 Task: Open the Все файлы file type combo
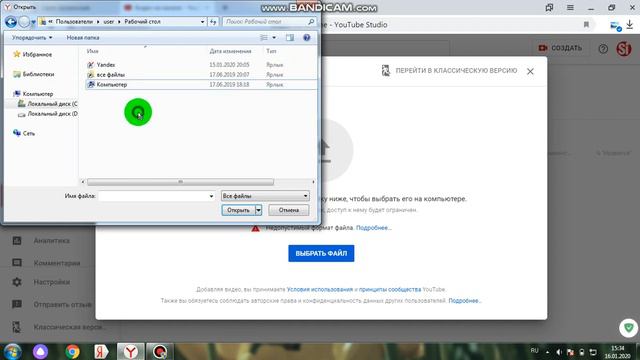coord(265,196)
